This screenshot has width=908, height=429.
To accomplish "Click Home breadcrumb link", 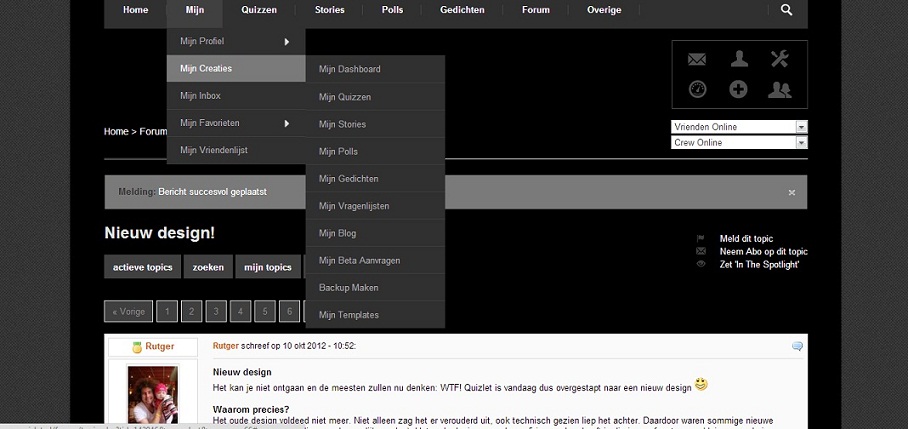I will 116,131.
